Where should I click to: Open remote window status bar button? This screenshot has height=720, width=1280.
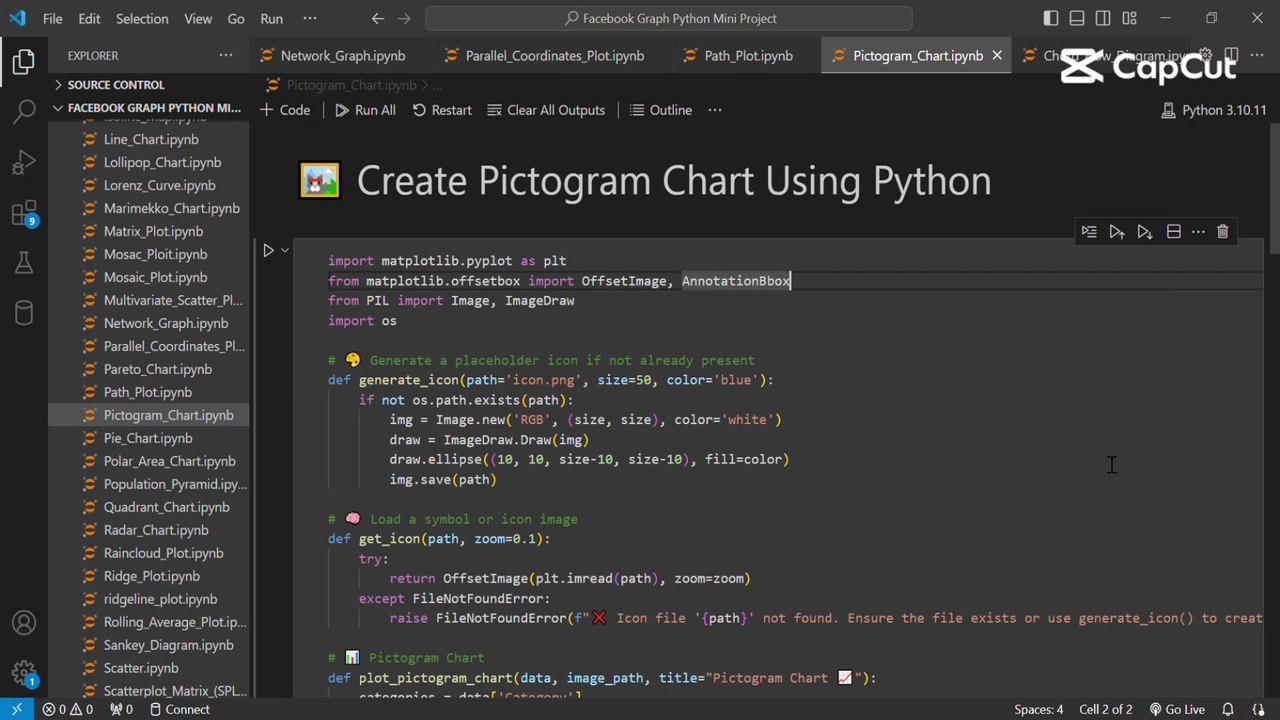coord(16,710)
